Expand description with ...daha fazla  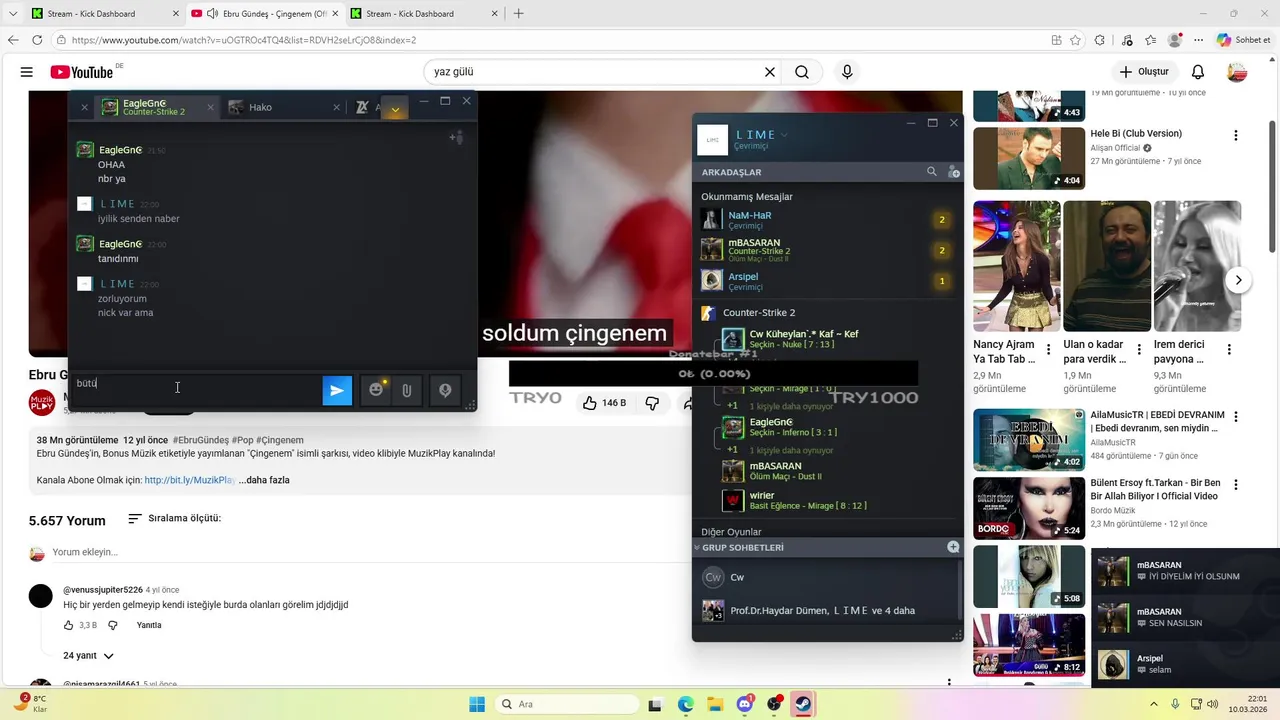pyautogui.click(x=264, y=480)
